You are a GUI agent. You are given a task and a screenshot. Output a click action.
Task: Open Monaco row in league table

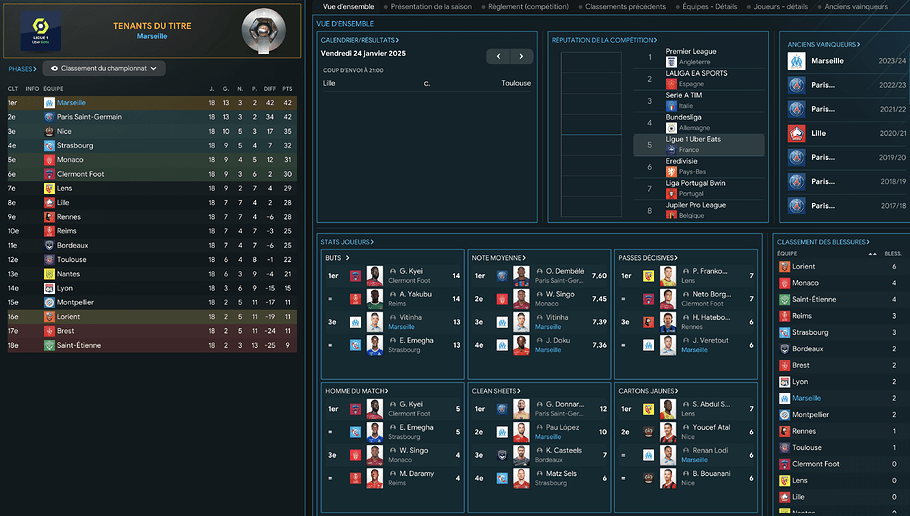pyautogui.click(x=152, y=160)
